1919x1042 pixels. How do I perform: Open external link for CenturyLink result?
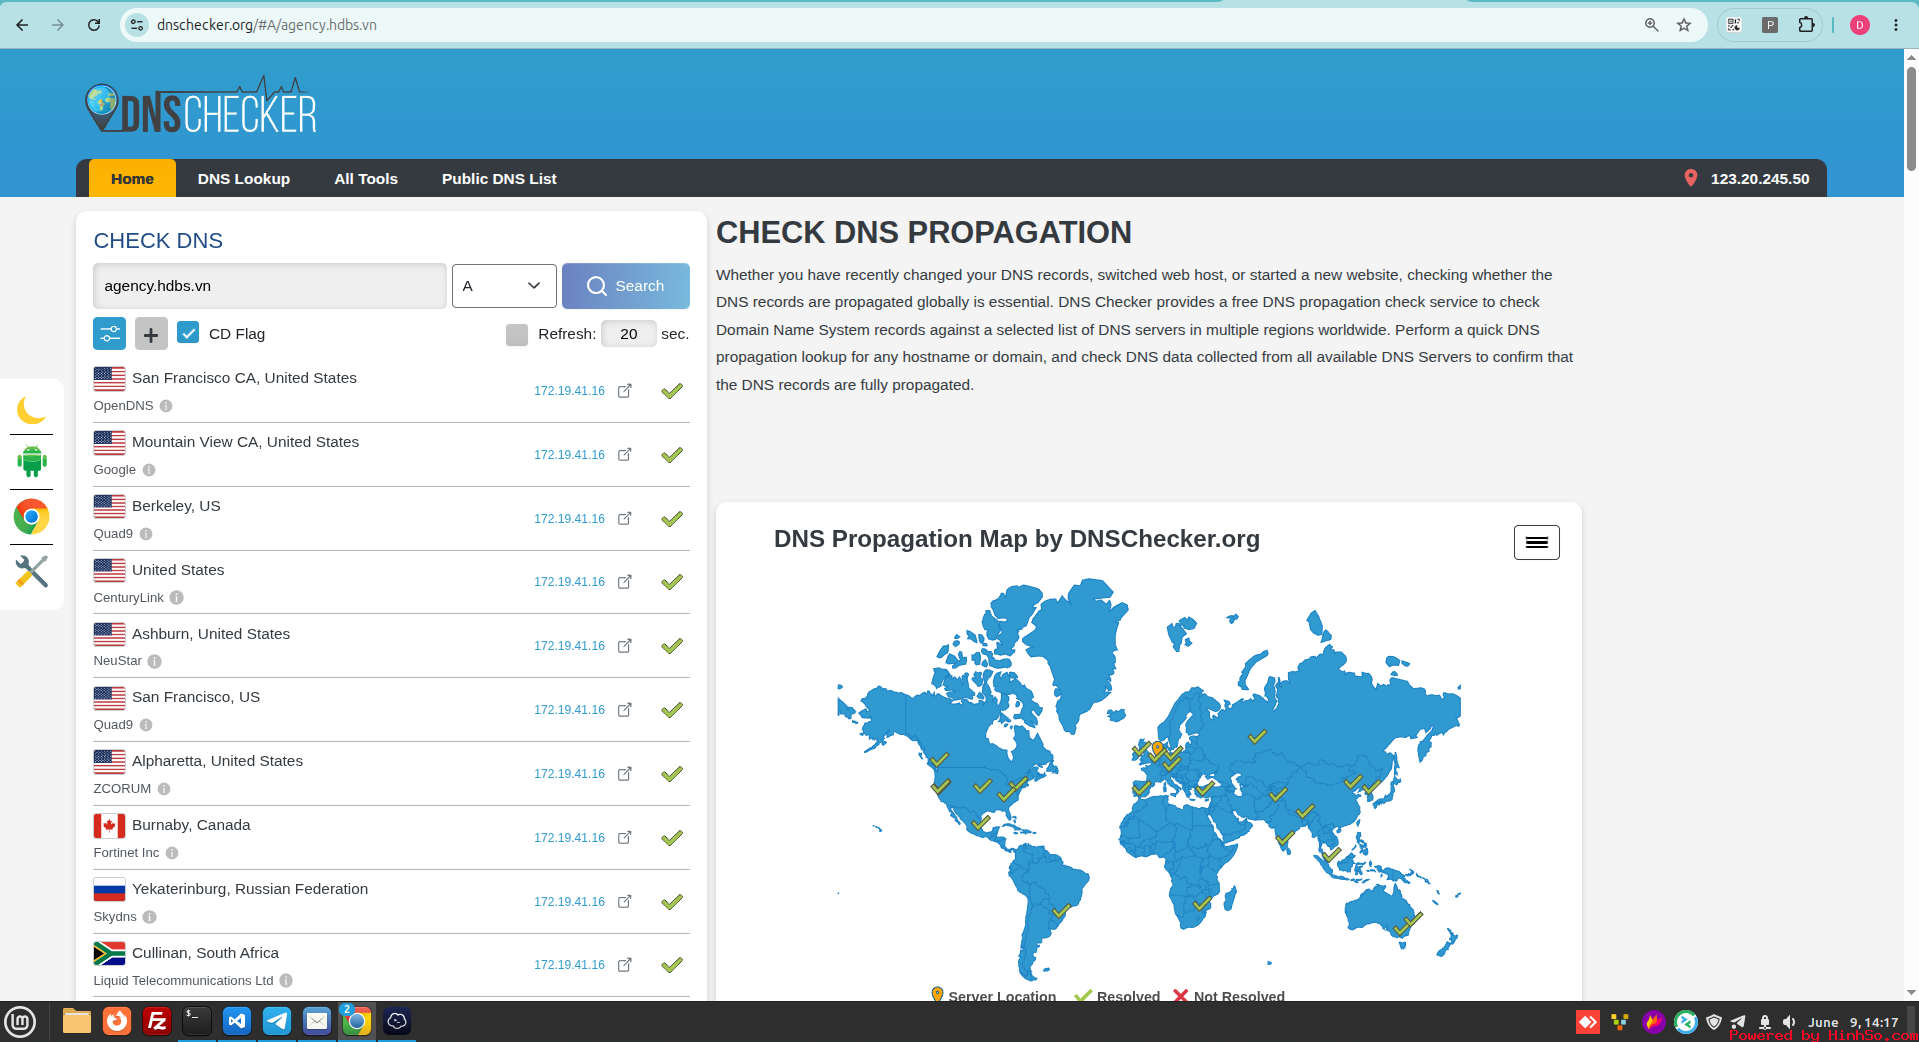point(625,582)
